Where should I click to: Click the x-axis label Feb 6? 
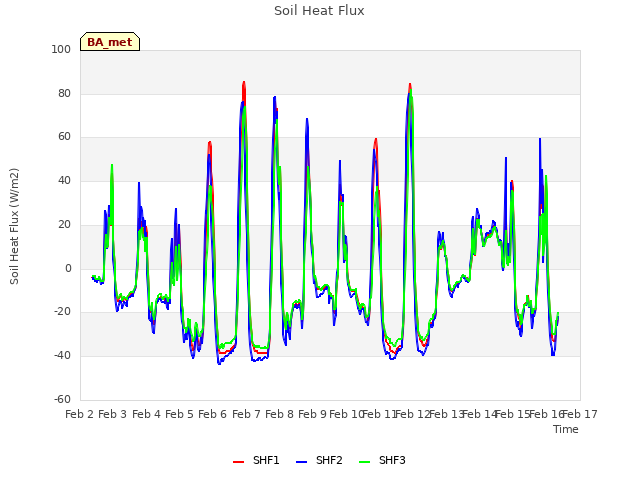(212, 414)
